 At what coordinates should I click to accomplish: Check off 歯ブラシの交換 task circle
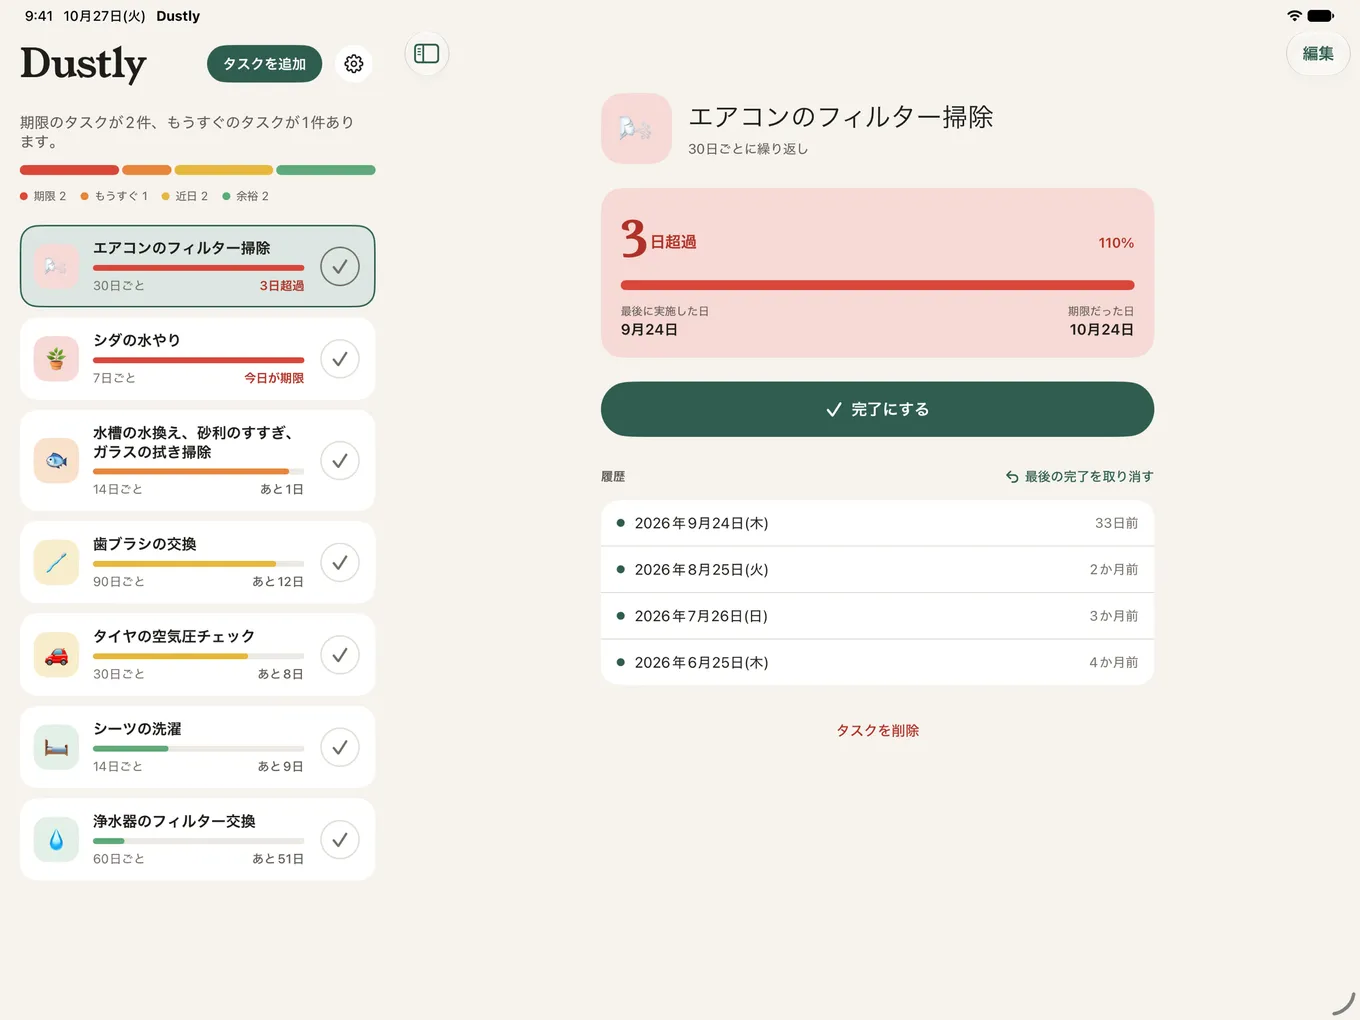pos(340,563)
